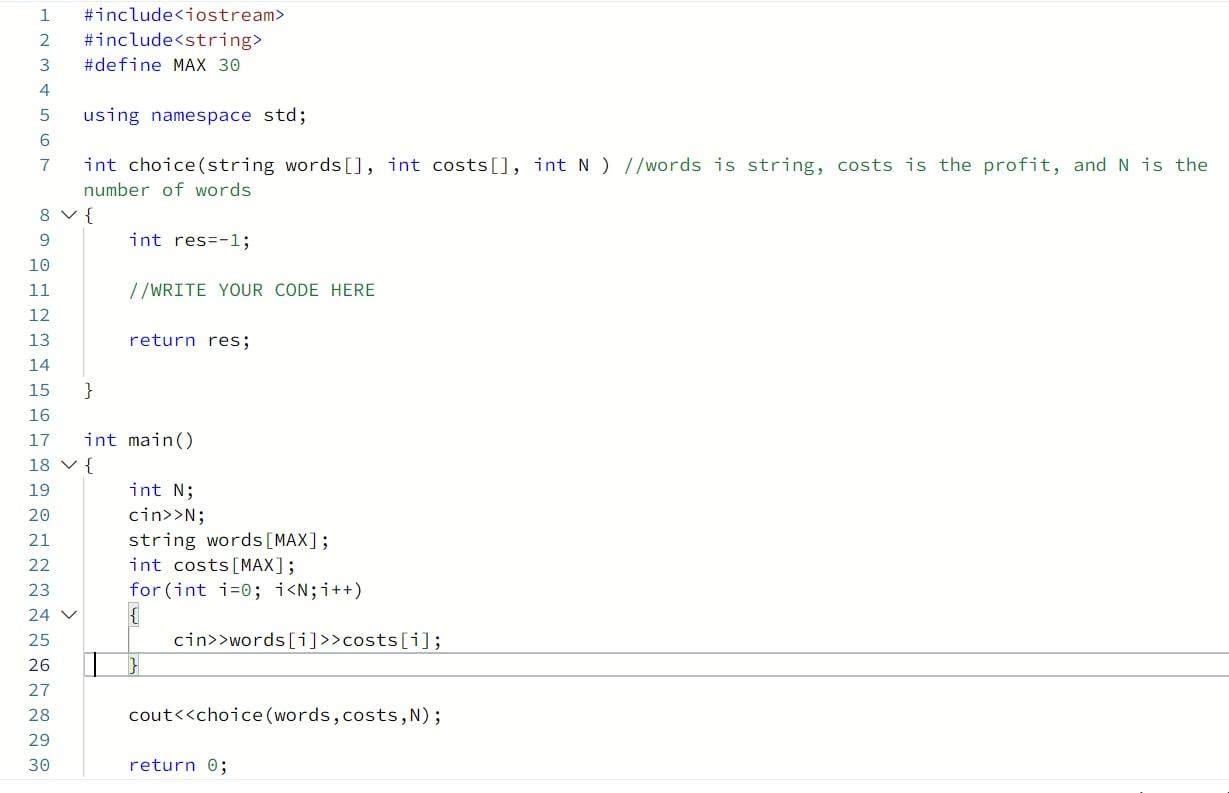
Task: Click on 'int res=-1;' statement
Action: click(189, 240)
